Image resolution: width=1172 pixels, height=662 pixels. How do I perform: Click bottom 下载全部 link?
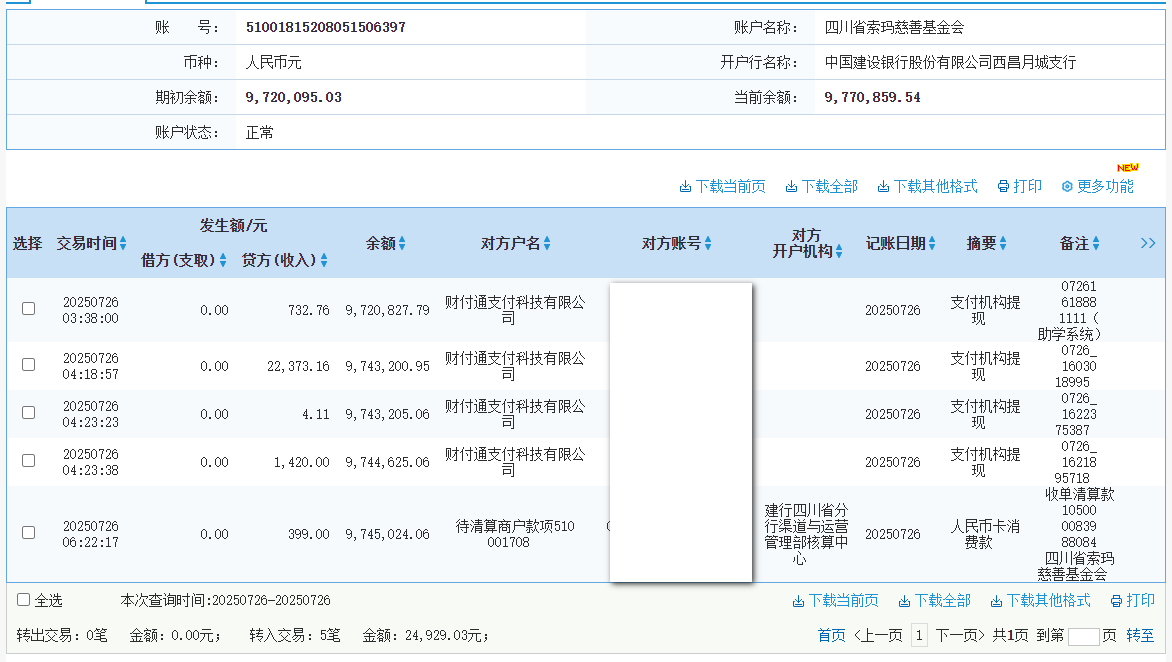coord(934,601)
